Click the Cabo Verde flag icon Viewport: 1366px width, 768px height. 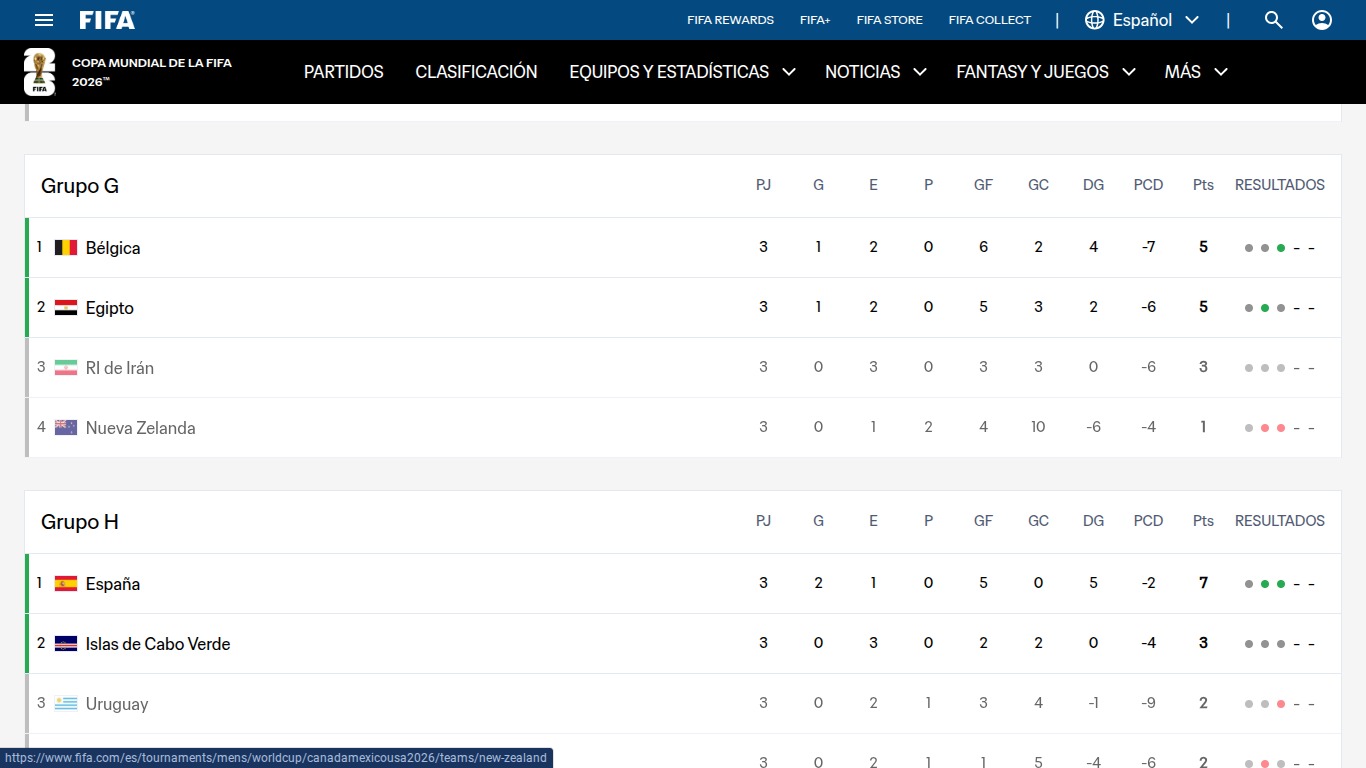[x=66, y=643]
